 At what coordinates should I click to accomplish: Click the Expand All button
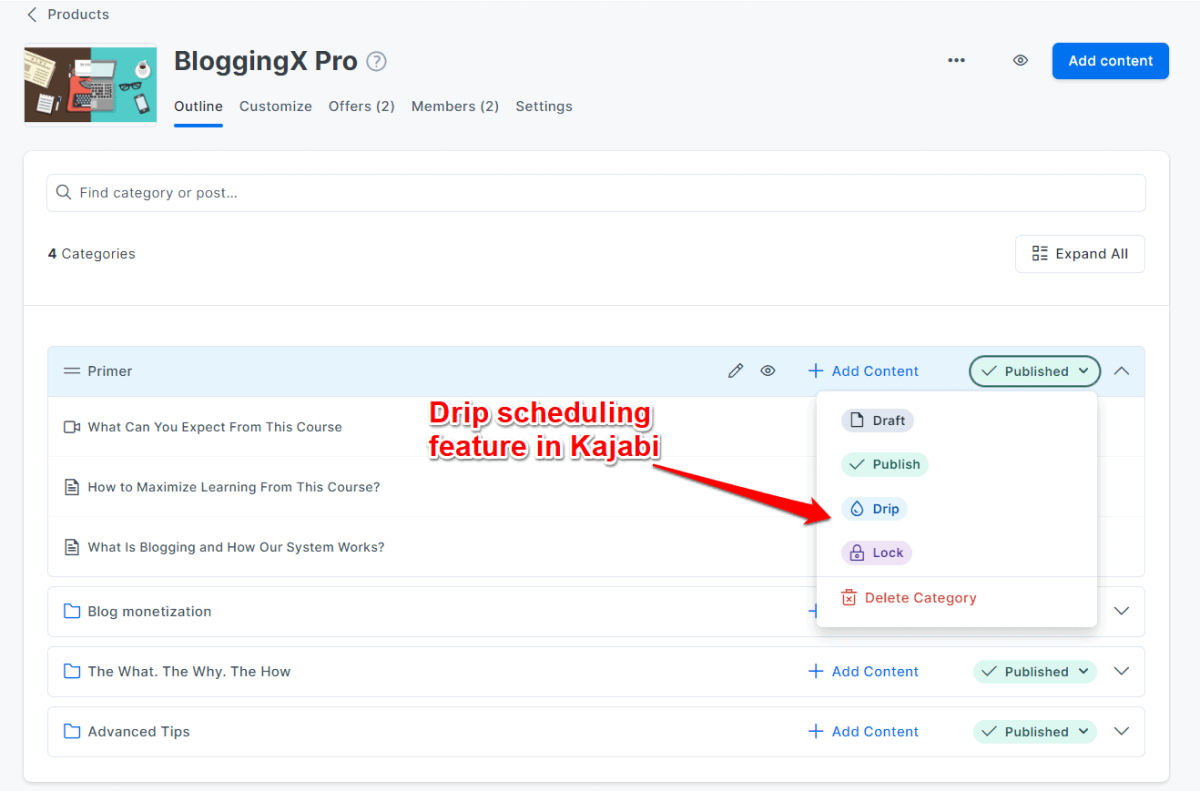pos(1080,254)
